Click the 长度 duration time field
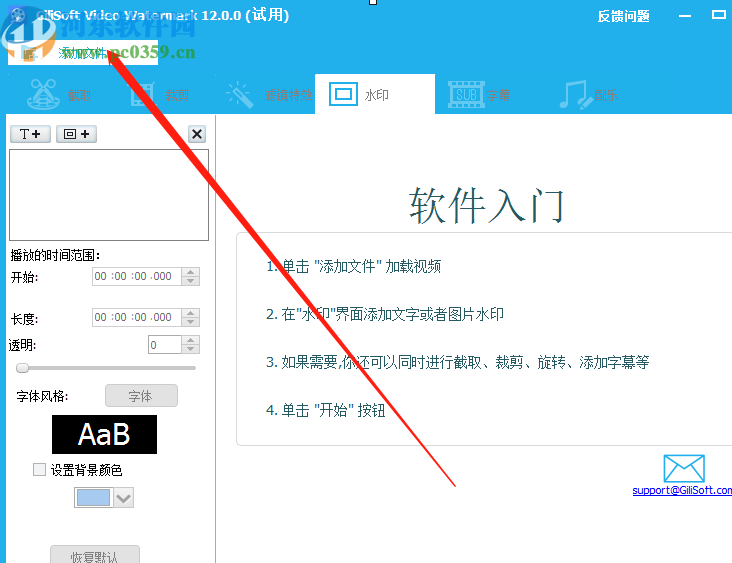Viewport: 732px width, 563px height. (x=136, y=317)
